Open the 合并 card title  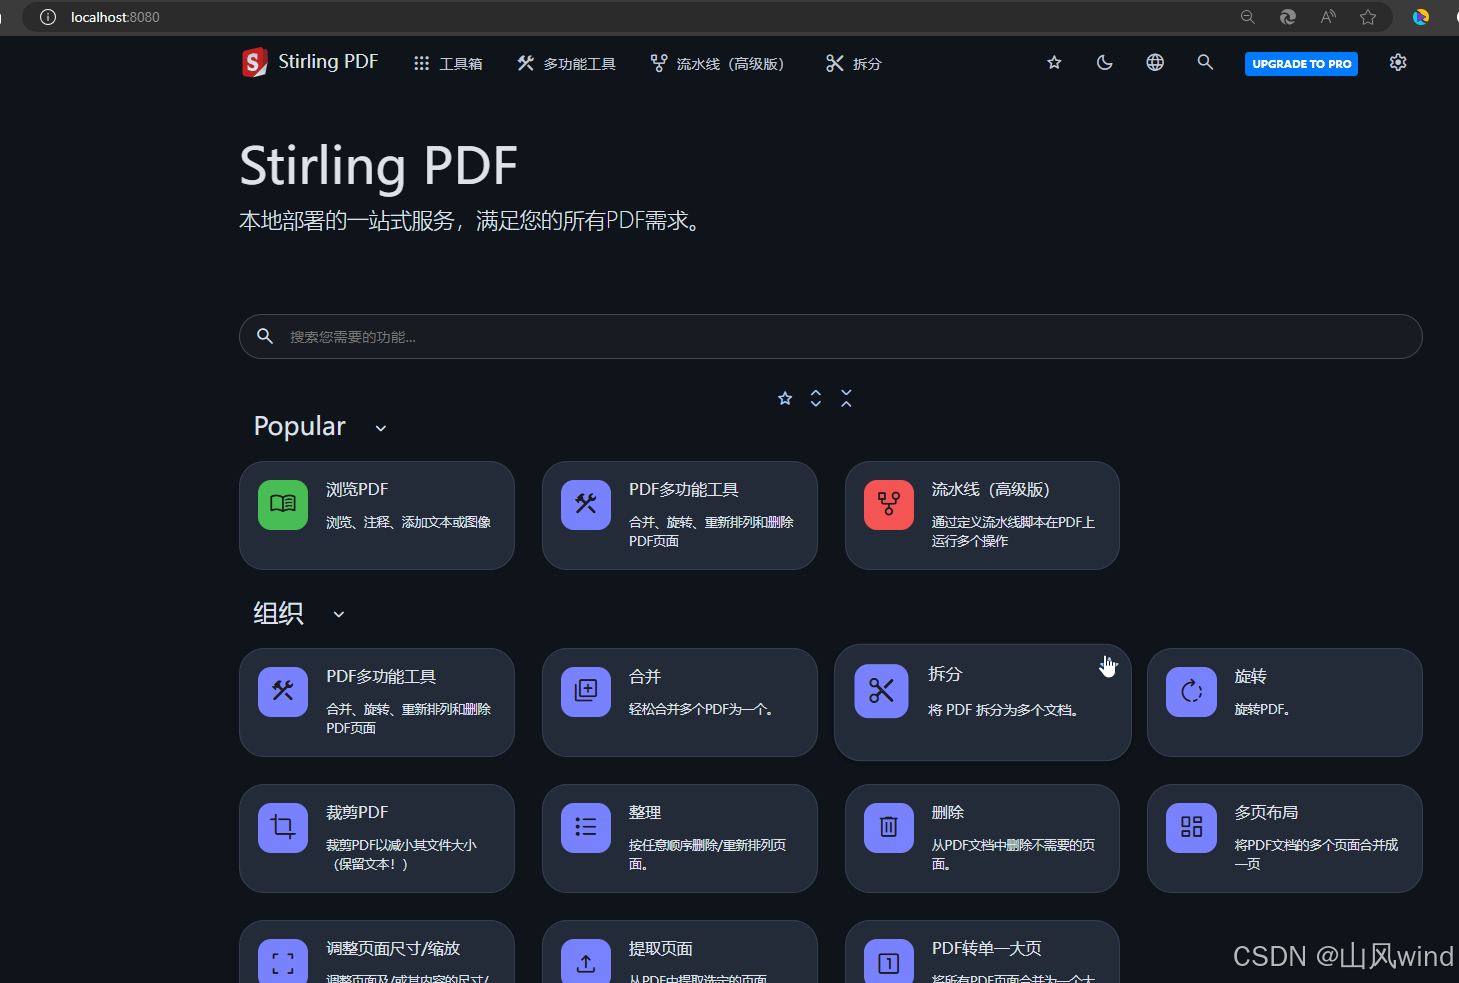pos(645,677)
